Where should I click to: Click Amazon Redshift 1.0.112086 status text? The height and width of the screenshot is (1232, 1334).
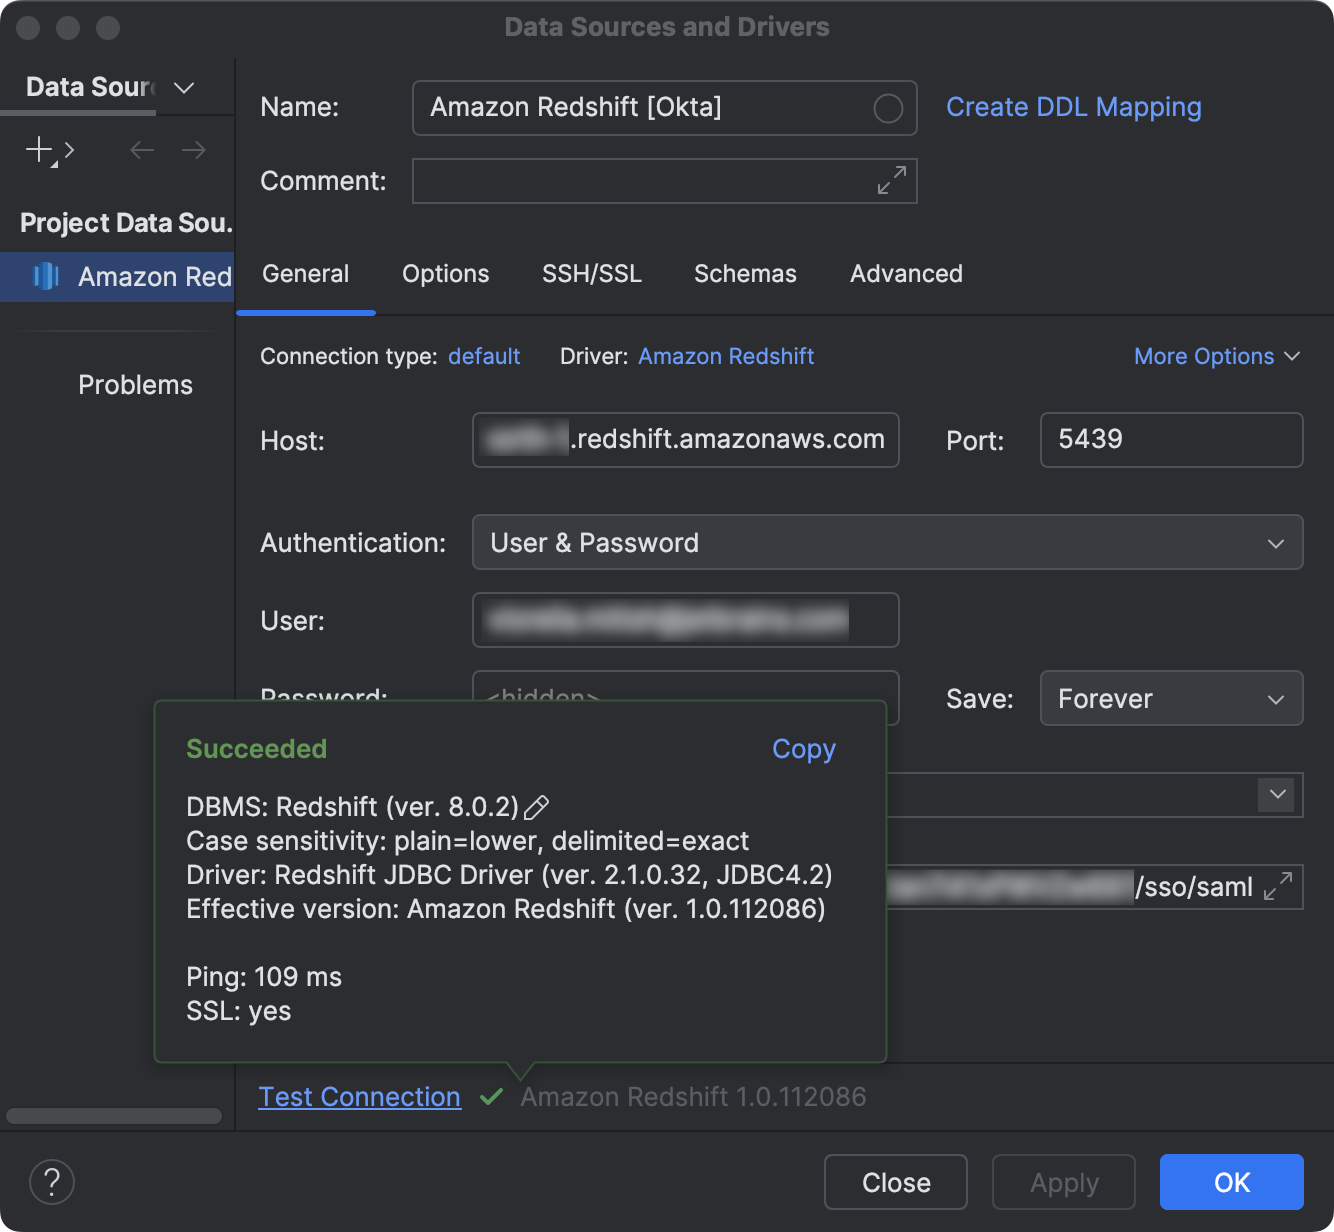click(x=693, y=1097)
